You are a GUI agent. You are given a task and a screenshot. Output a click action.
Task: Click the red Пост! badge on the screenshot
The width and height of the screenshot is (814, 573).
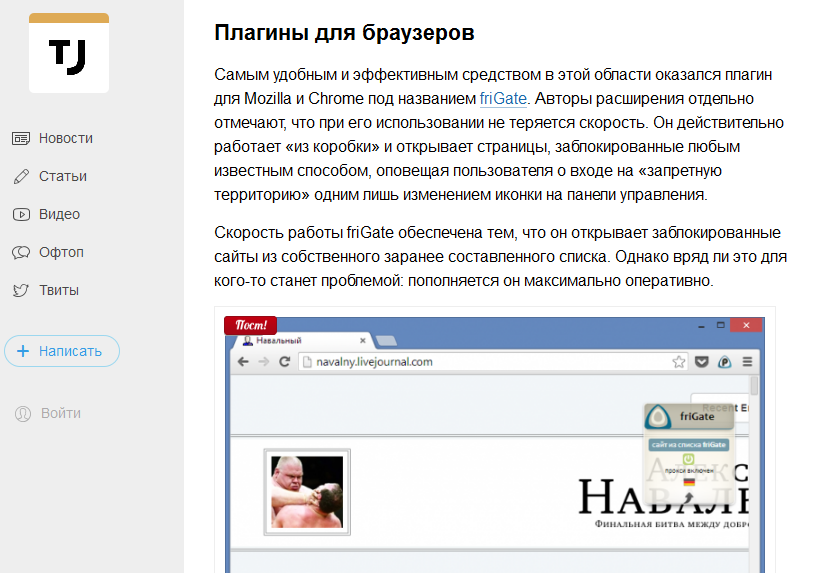250,325
